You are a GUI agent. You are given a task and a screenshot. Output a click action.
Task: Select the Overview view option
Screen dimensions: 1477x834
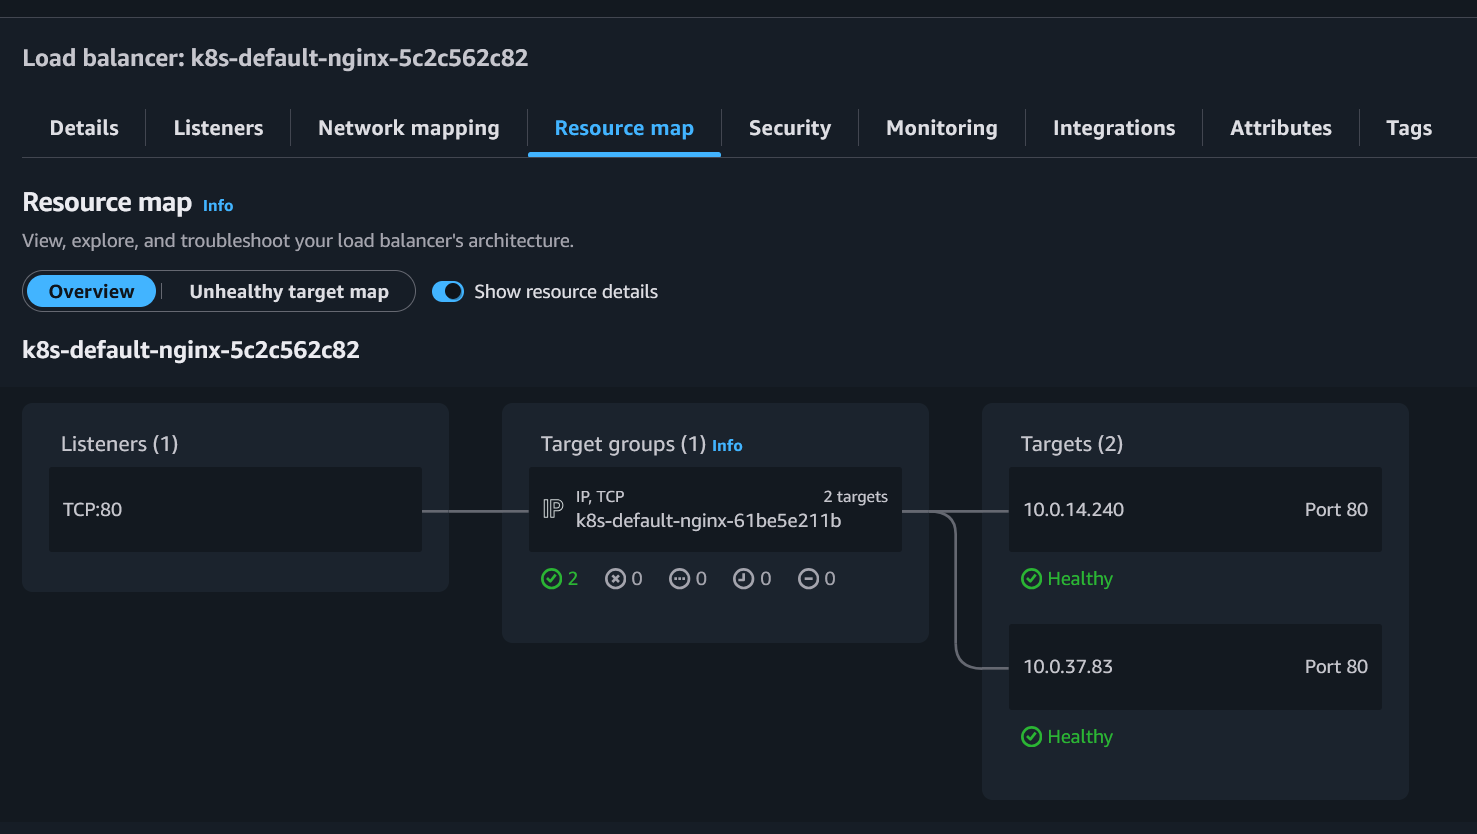click(90, 291)
